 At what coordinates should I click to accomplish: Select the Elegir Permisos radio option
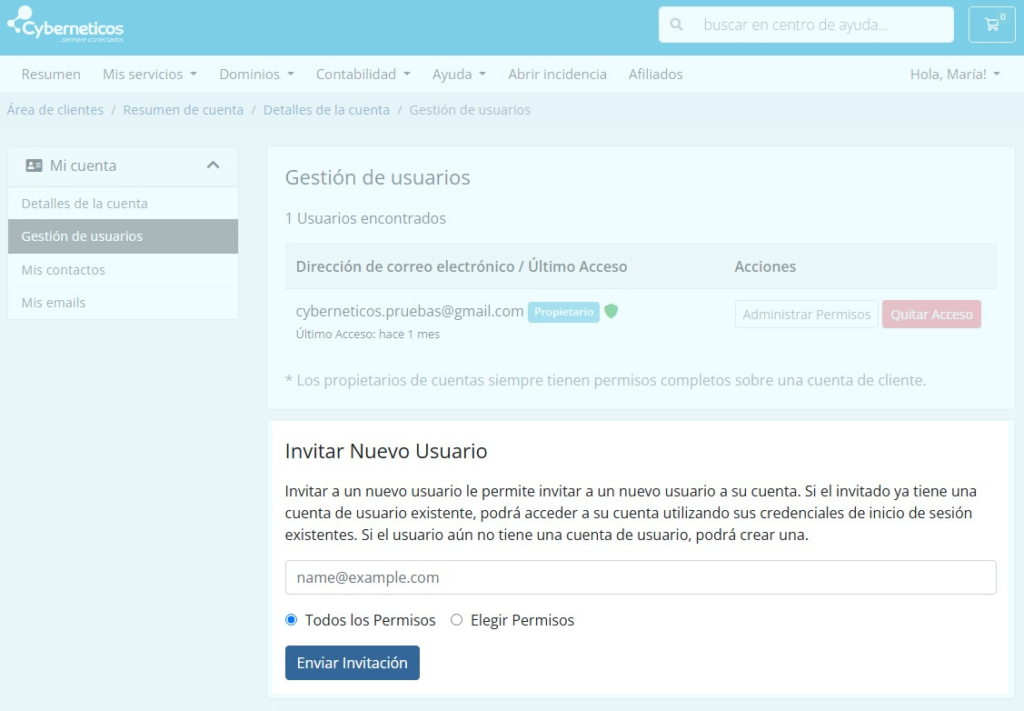(457, 620)
